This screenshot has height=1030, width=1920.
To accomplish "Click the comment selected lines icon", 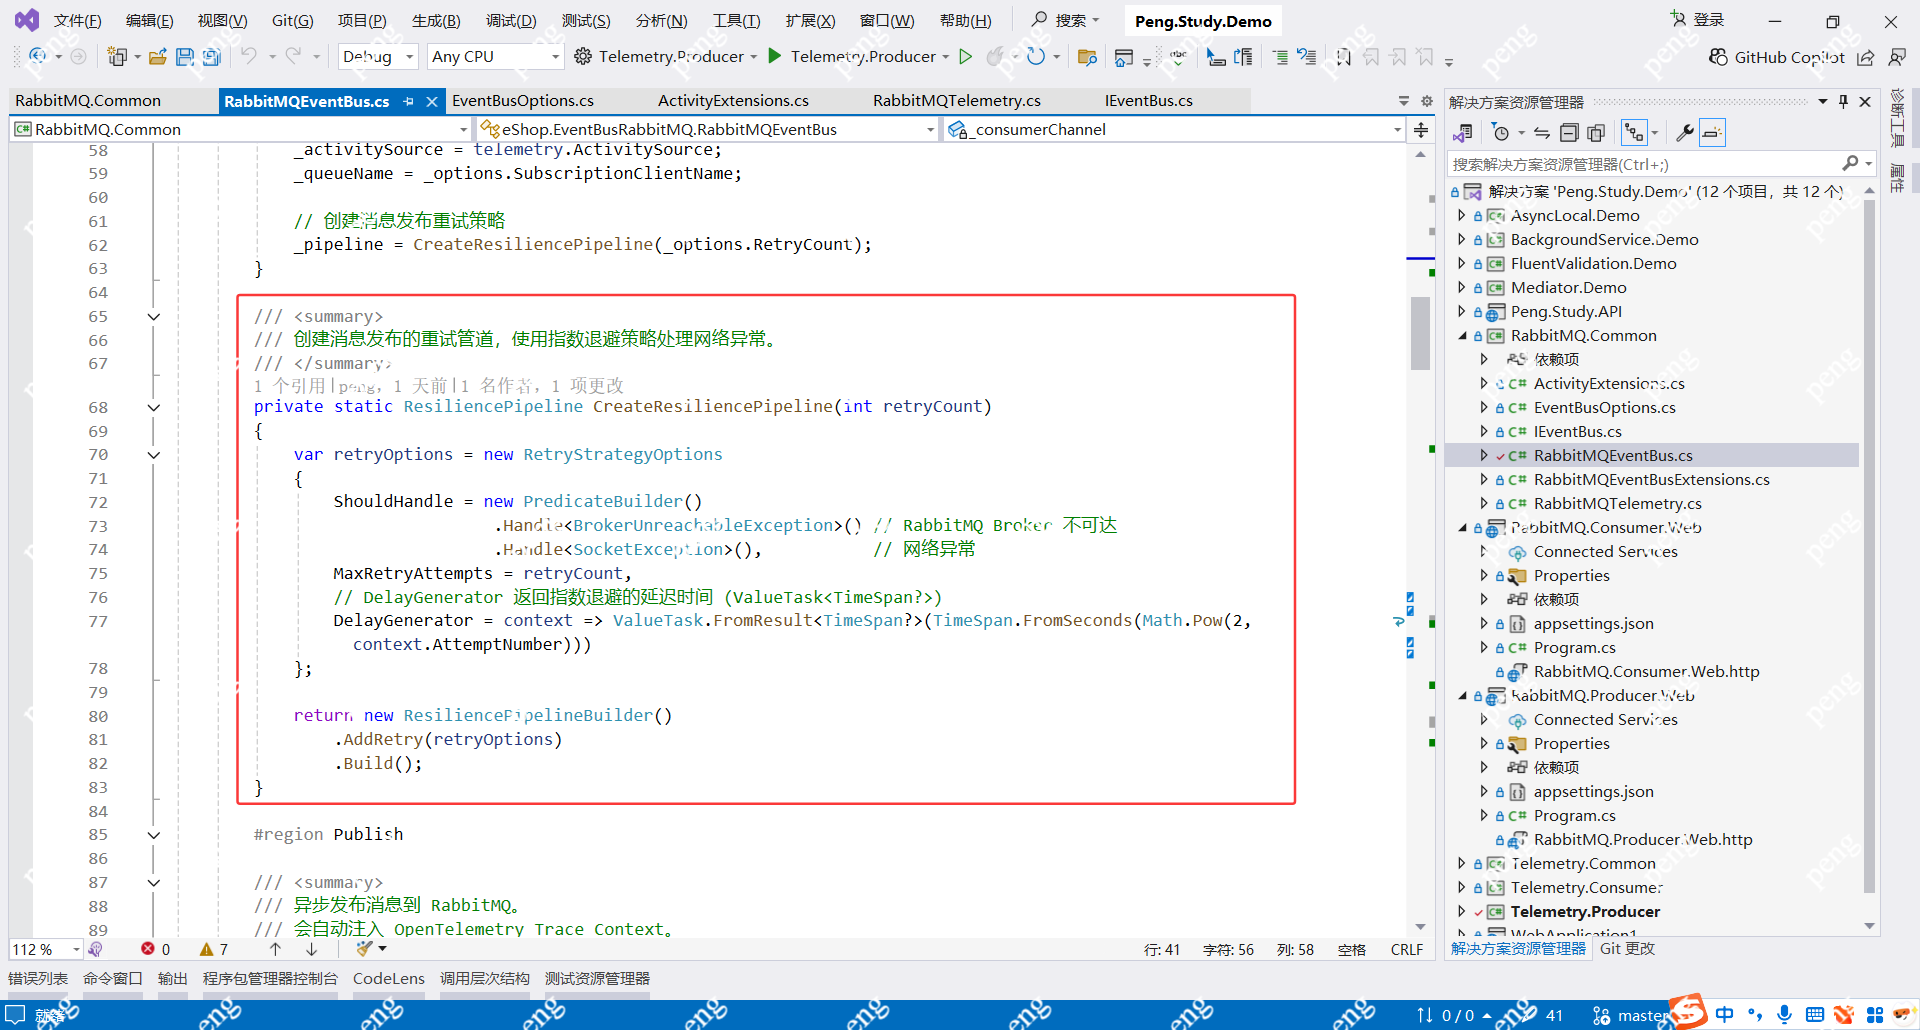I will click(1280, 57).
